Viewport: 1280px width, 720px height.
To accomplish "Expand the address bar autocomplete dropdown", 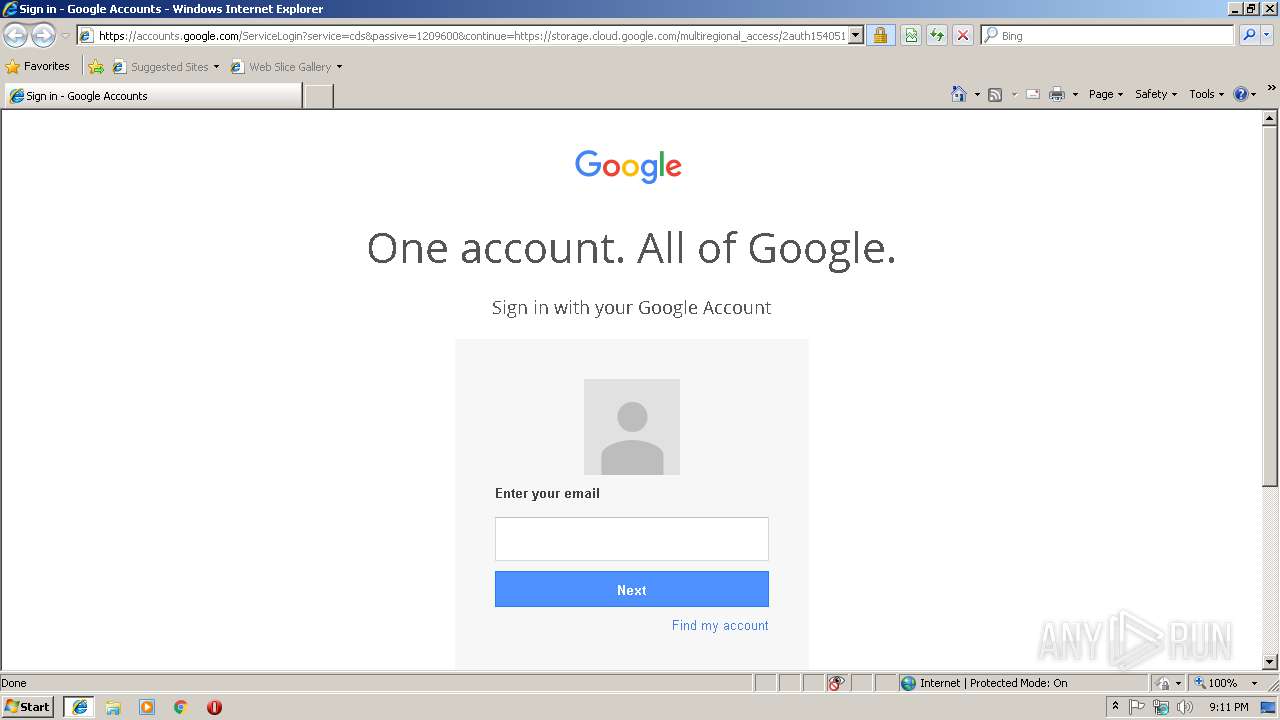I will [856, 36].
